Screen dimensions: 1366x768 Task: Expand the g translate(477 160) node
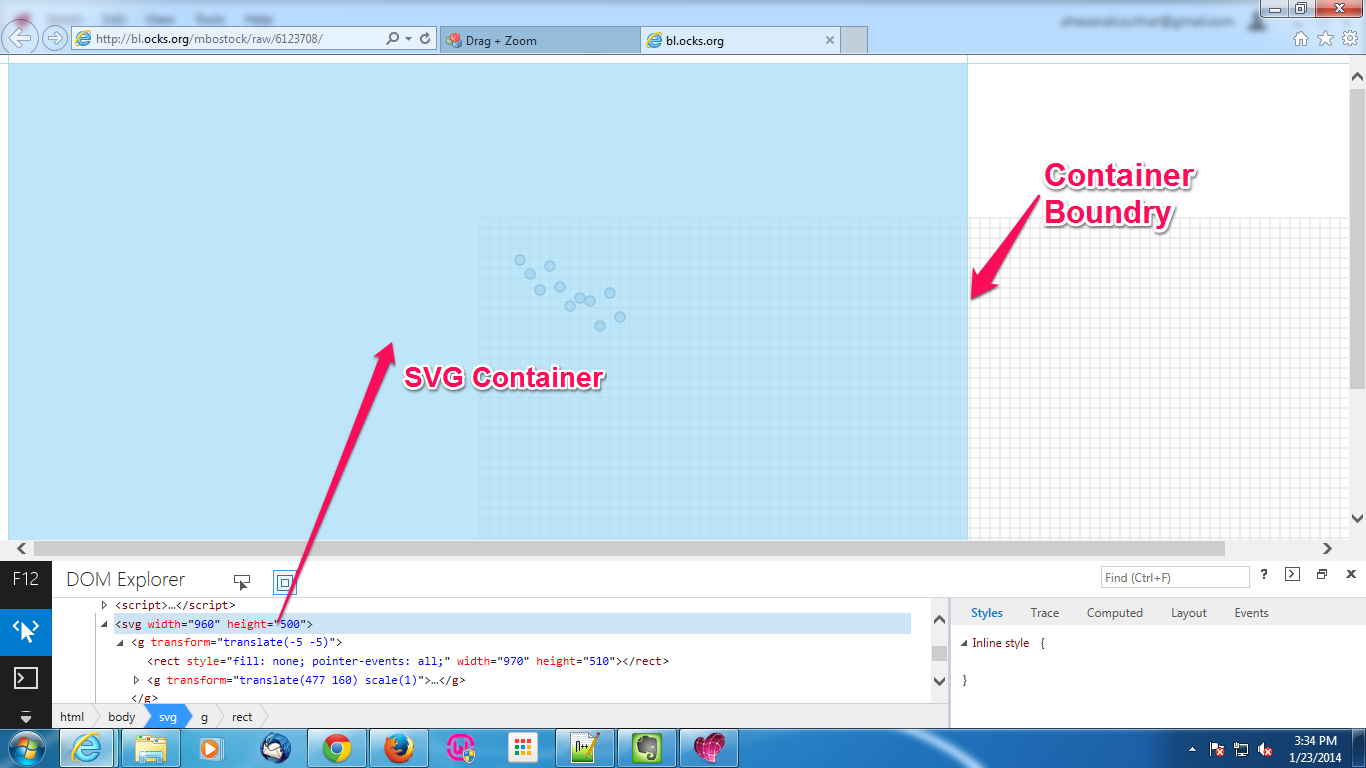coord(136,680)
